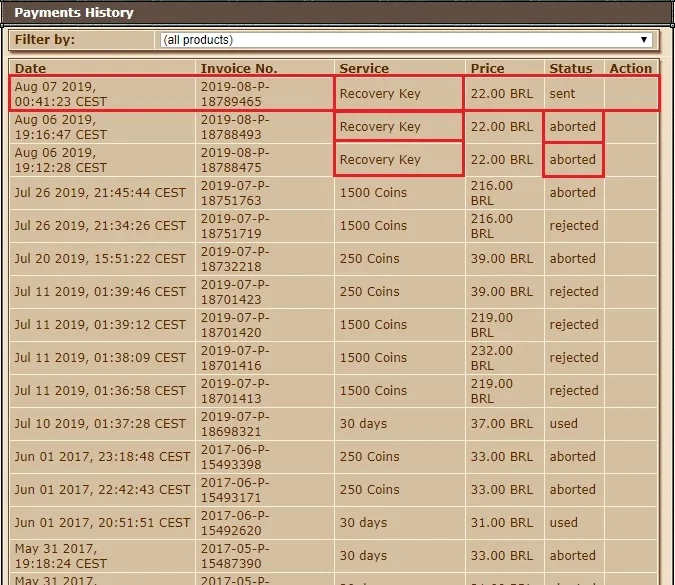675x585 pixels.
Task: Click 1500 Coins in invoice 18751763 row
Action: 373,192
